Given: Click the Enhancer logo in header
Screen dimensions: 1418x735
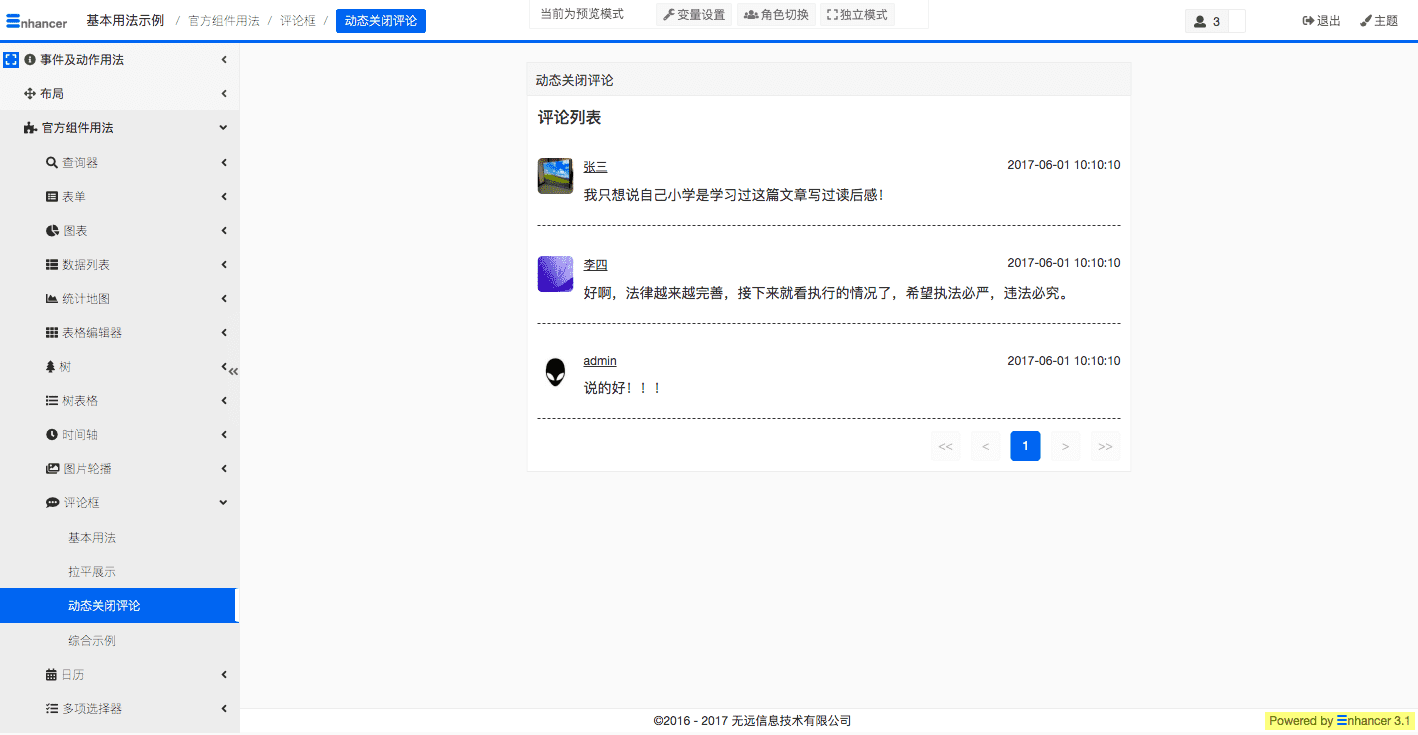Looking at the screenshot, I should 37,21.
